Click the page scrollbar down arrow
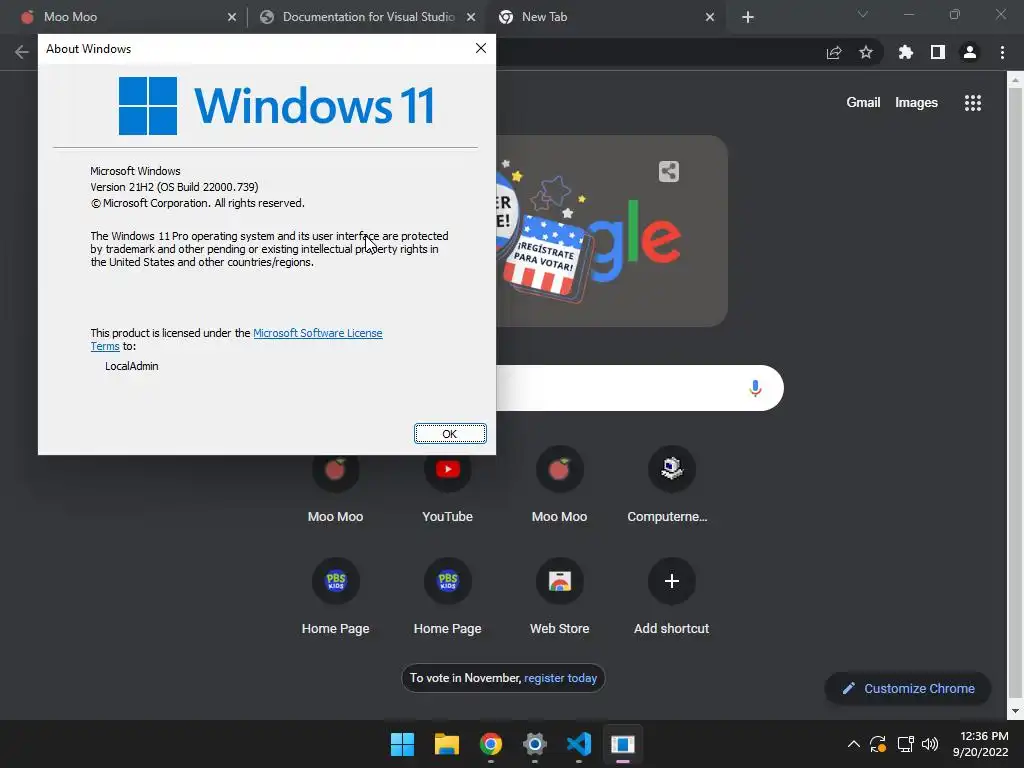The width and height of the screenshot is (1024, 768). [x=1015, y=711]
